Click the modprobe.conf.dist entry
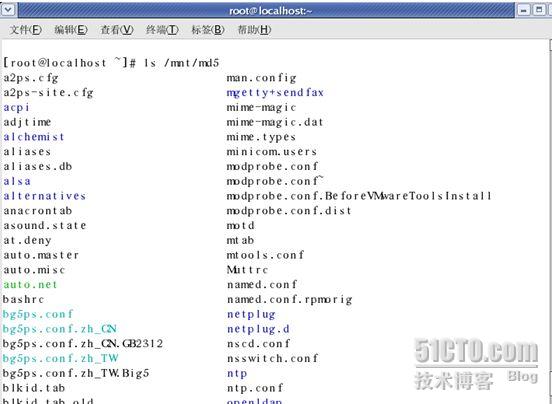This screenshot has height=404, width=552. coord(289,211)
